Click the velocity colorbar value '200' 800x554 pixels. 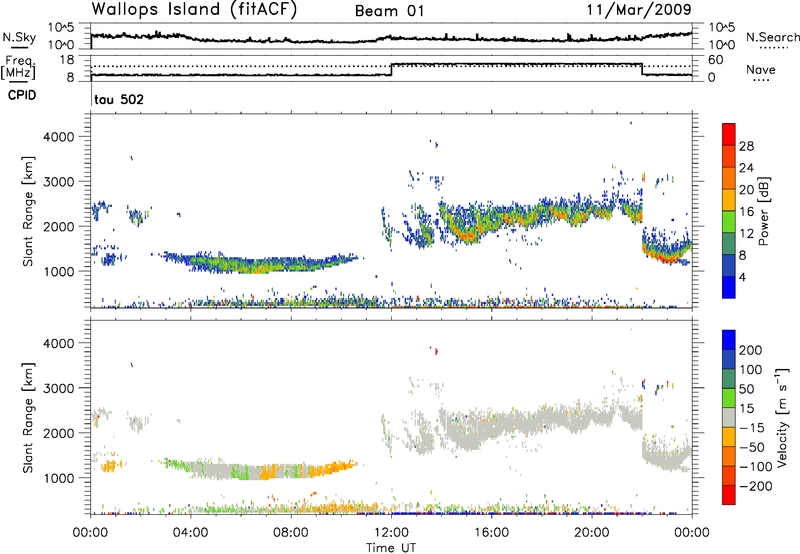pyautogui.click(x=751, y=350)
